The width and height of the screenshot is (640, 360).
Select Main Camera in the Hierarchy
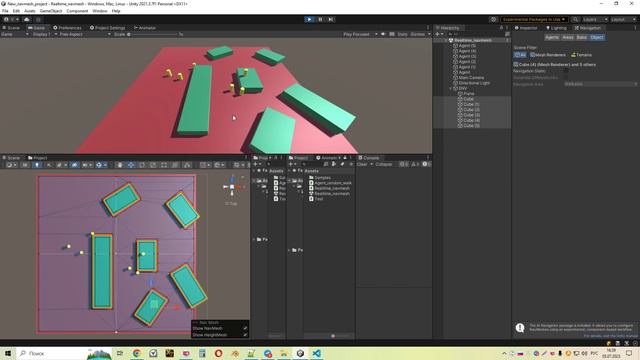coord(471,78)
